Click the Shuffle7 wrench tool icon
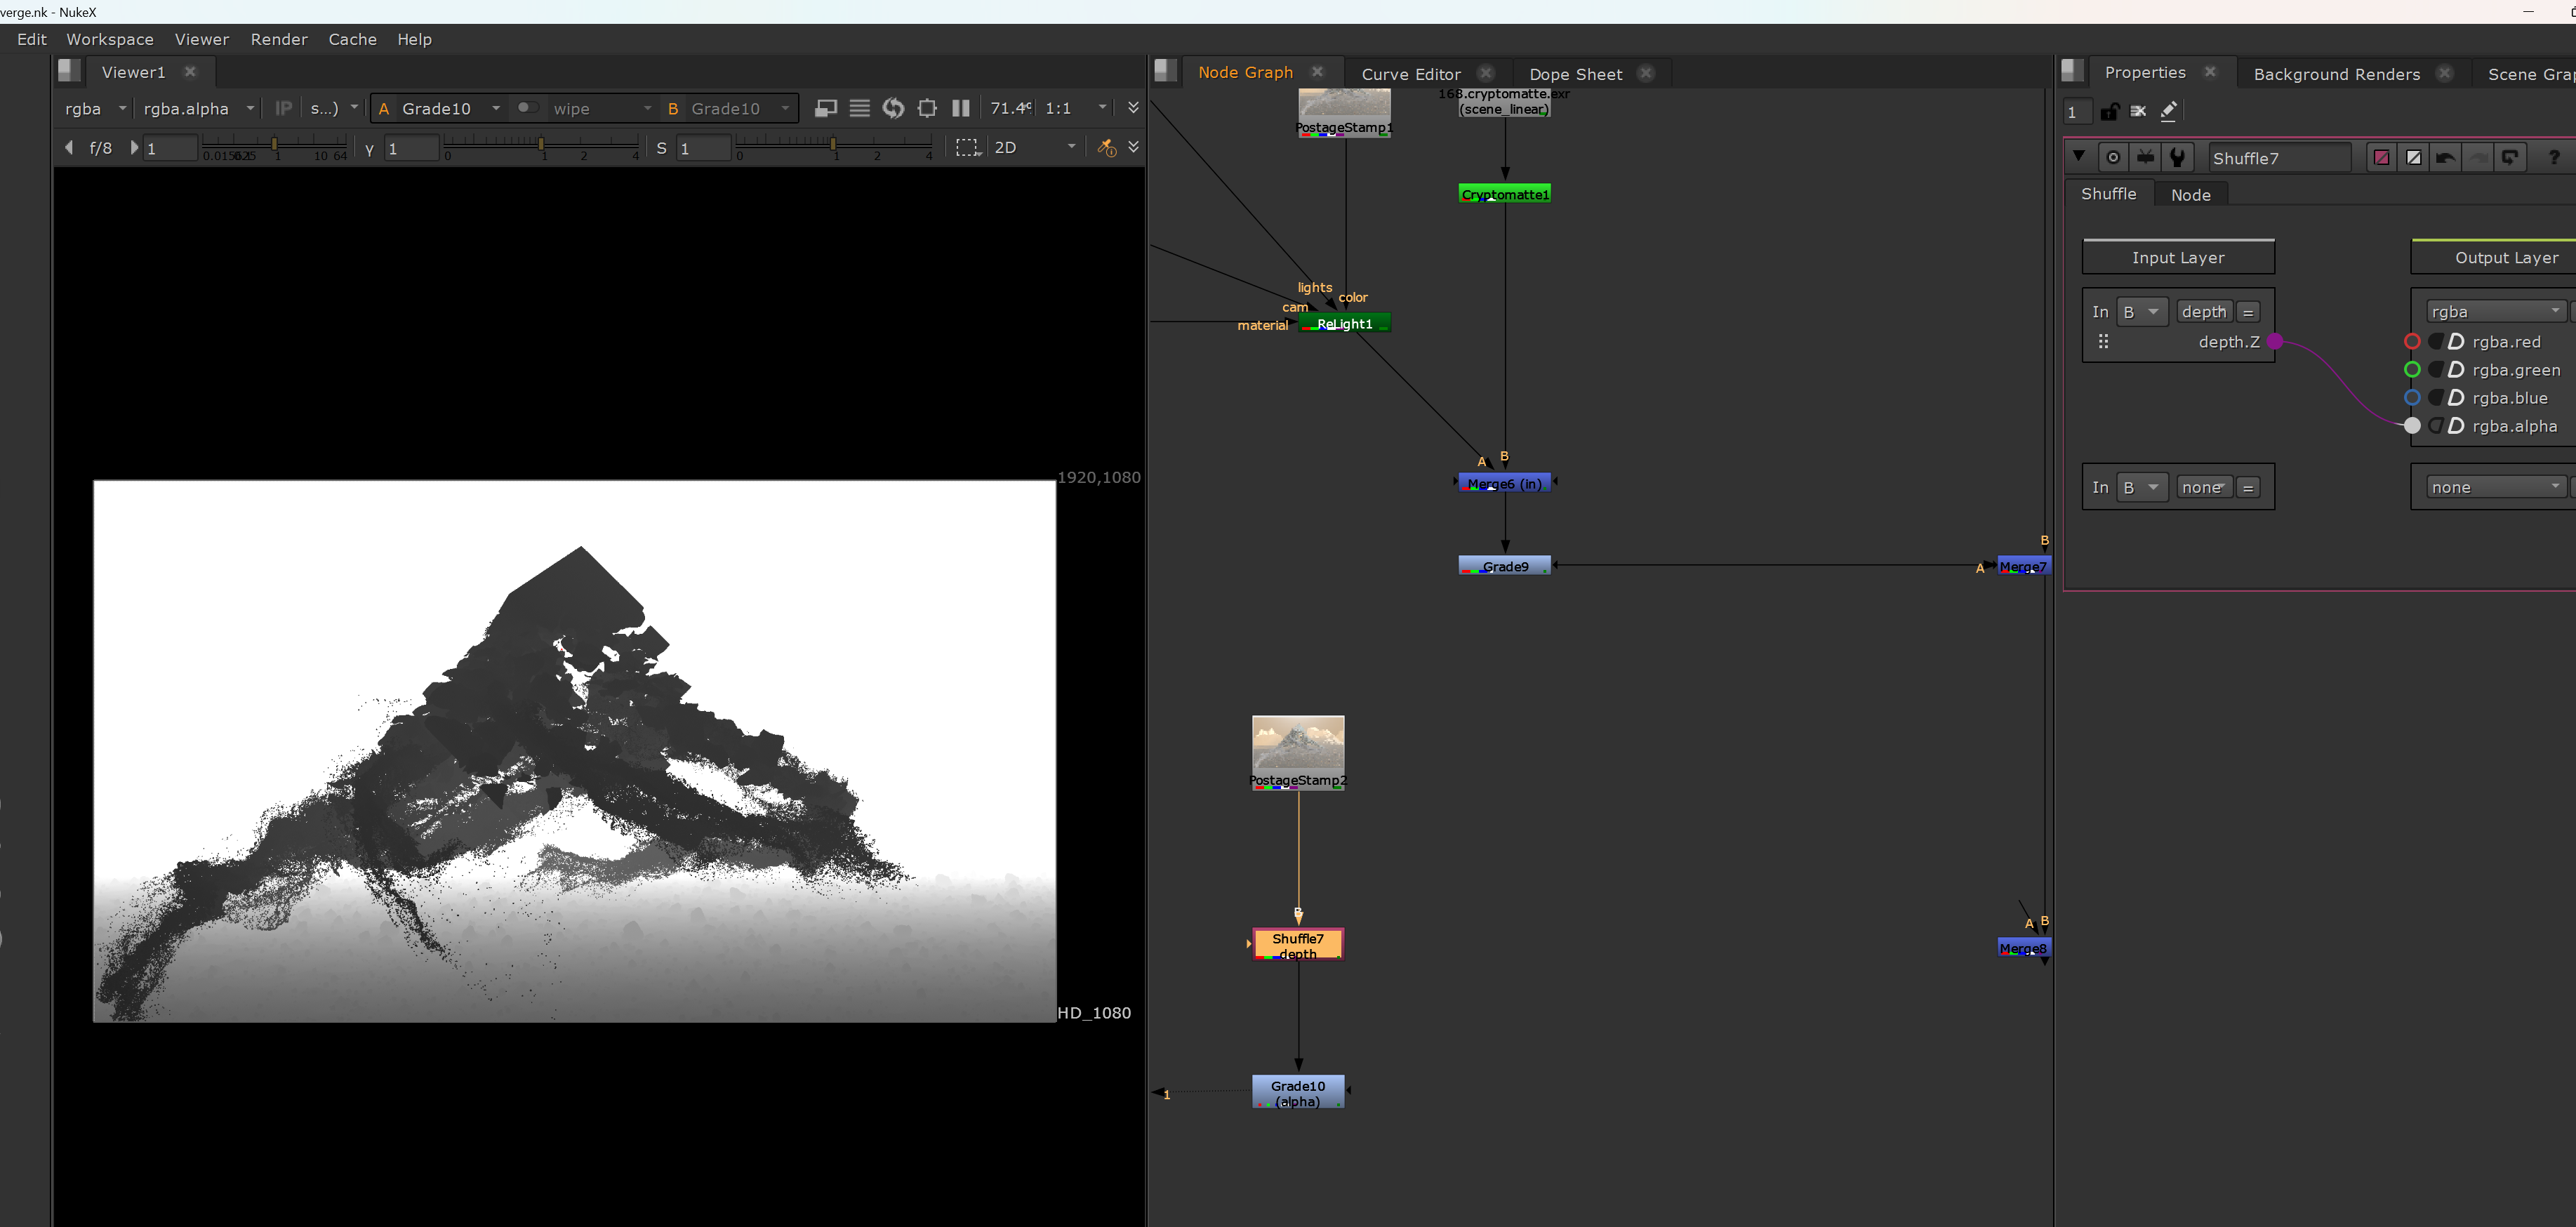Viewport: 2576px width, 1227px height. coord(2177,157)
